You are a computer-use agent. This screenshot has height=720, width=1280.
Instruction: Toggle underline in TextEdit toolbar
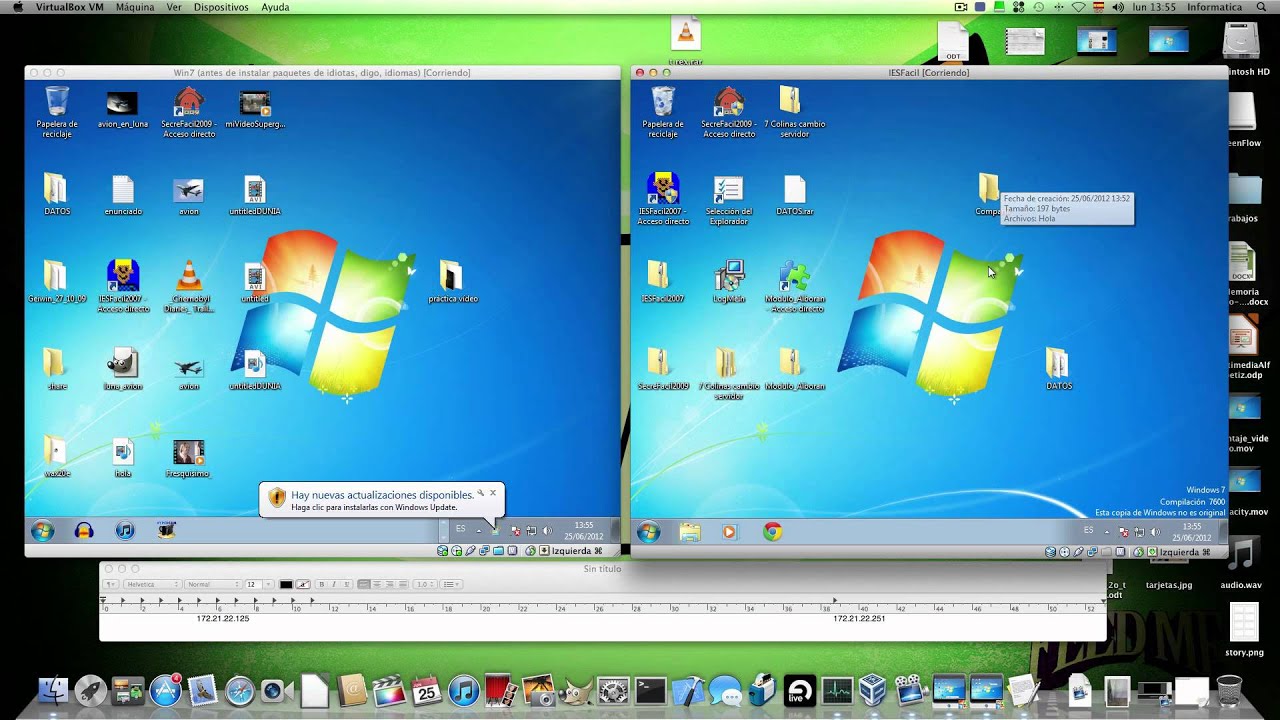pos(346,584)
